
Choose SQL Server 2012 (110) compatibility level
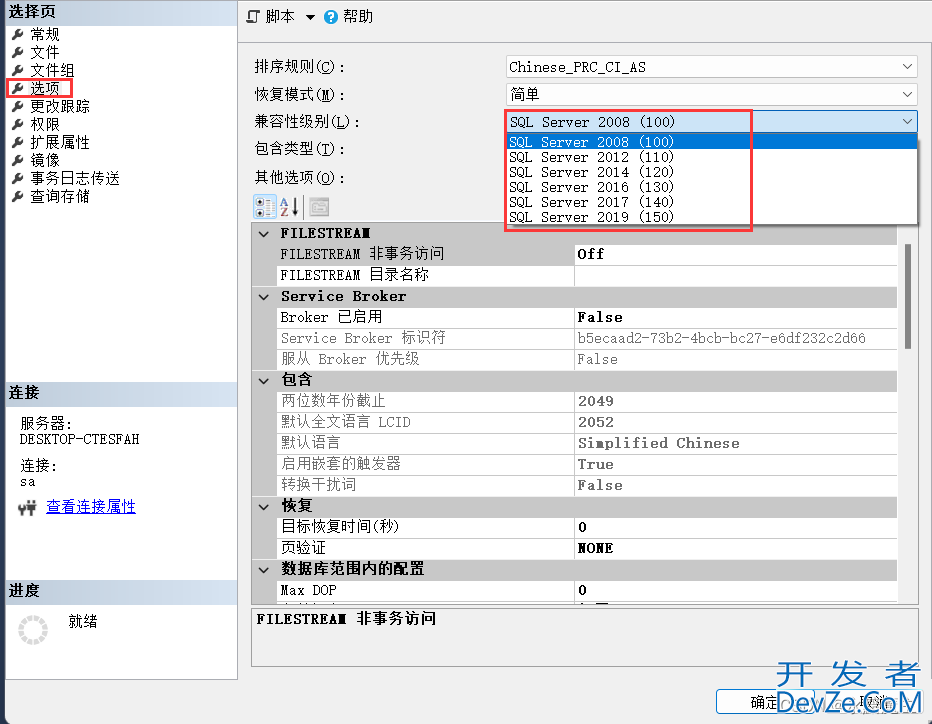pos(712,157)
